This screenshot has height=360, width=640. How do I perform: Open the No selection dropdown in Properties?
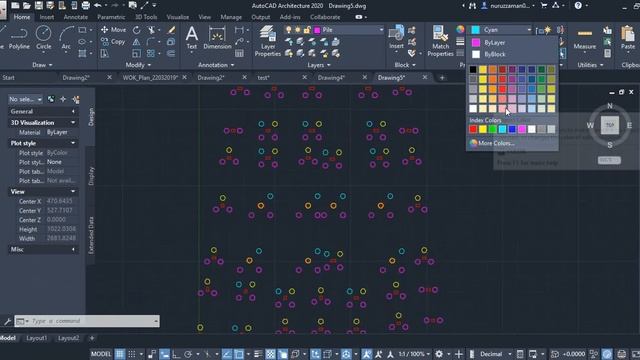(25, 99)
